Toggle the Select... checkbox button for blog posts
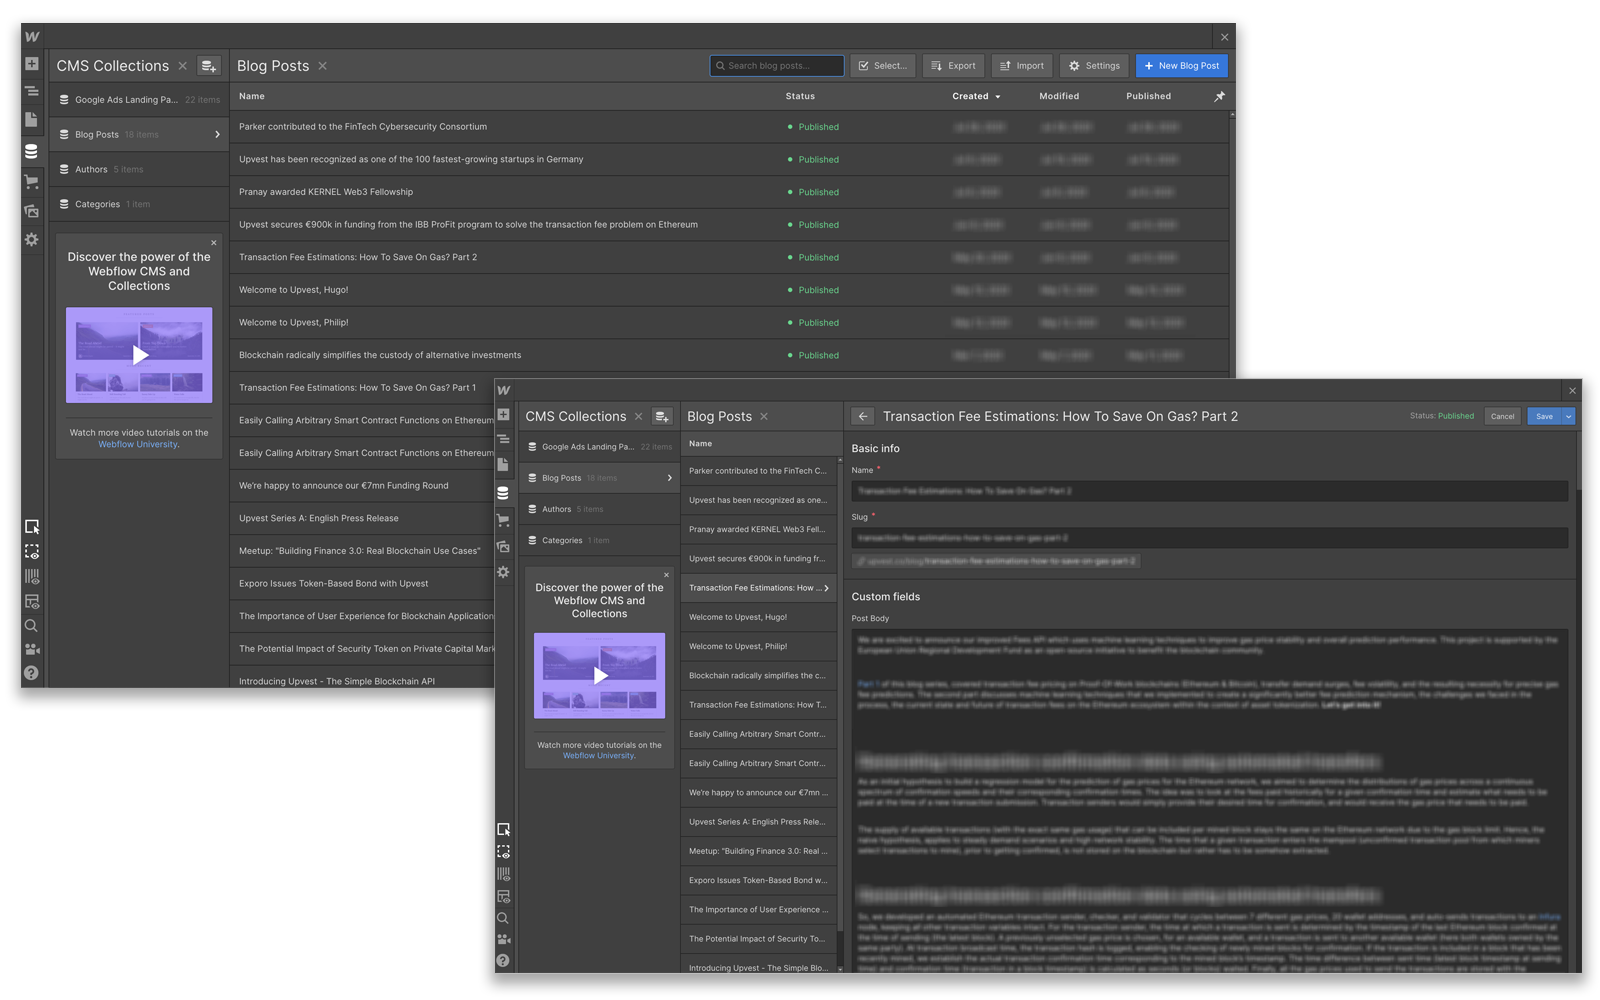Image resolution: width=1600 pixels, height=1000 pixels. 883,65
